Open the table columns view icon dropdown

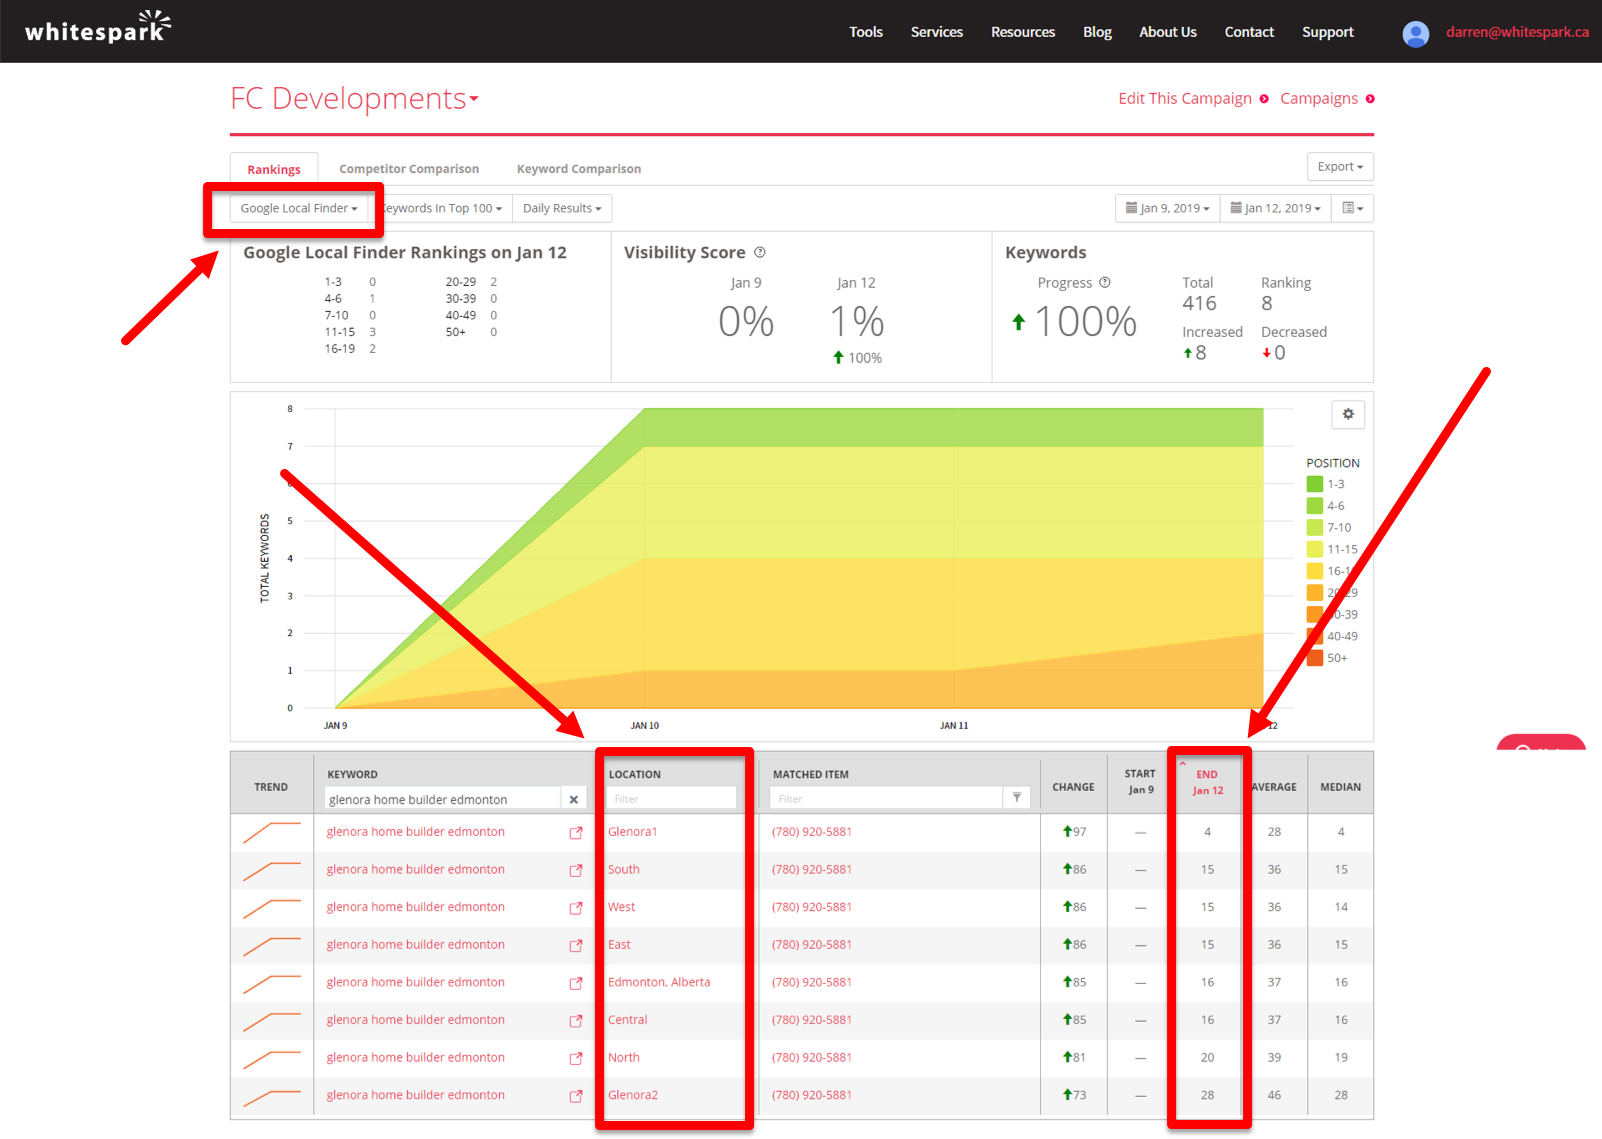pyautogui.click(x=1352, y=208)
